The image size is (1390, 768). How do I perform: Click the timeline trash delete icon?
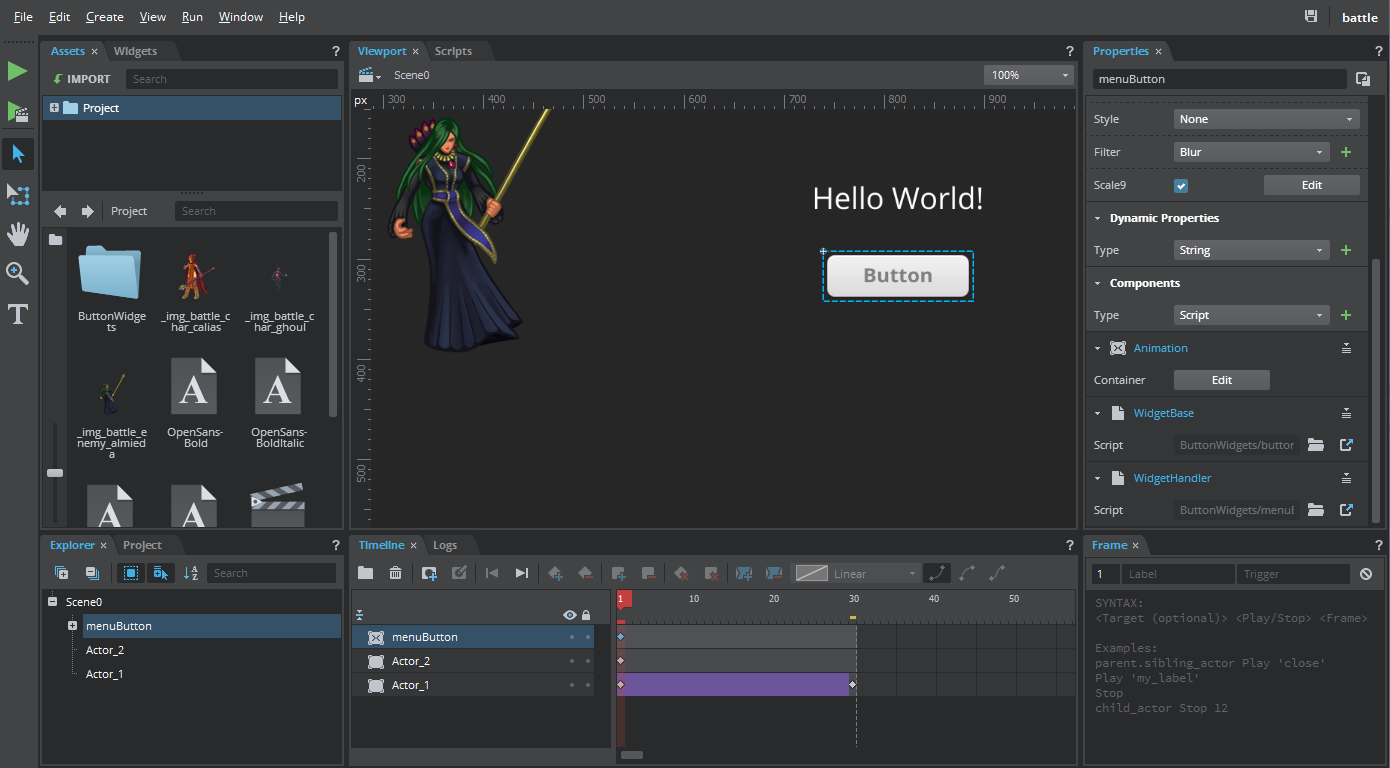[396, 573]
